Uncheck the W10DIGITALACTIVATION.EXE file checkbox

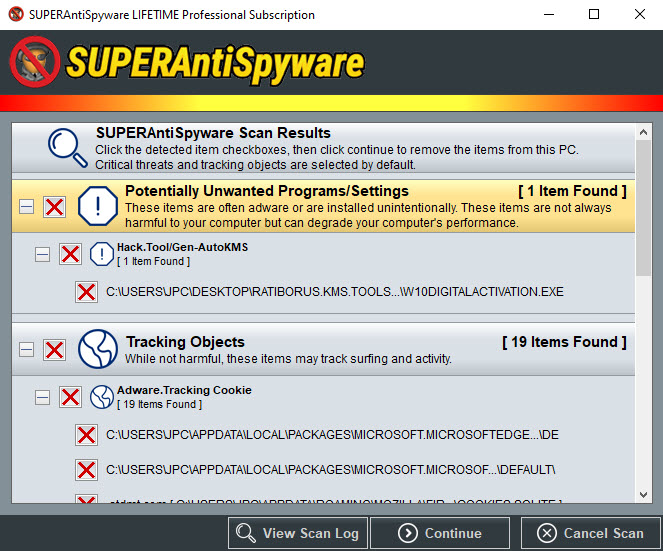coord(86,292)
